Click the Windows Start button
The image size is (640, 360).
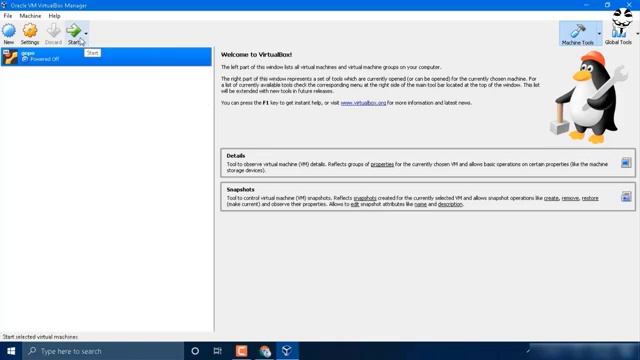[x=11, y=351]
